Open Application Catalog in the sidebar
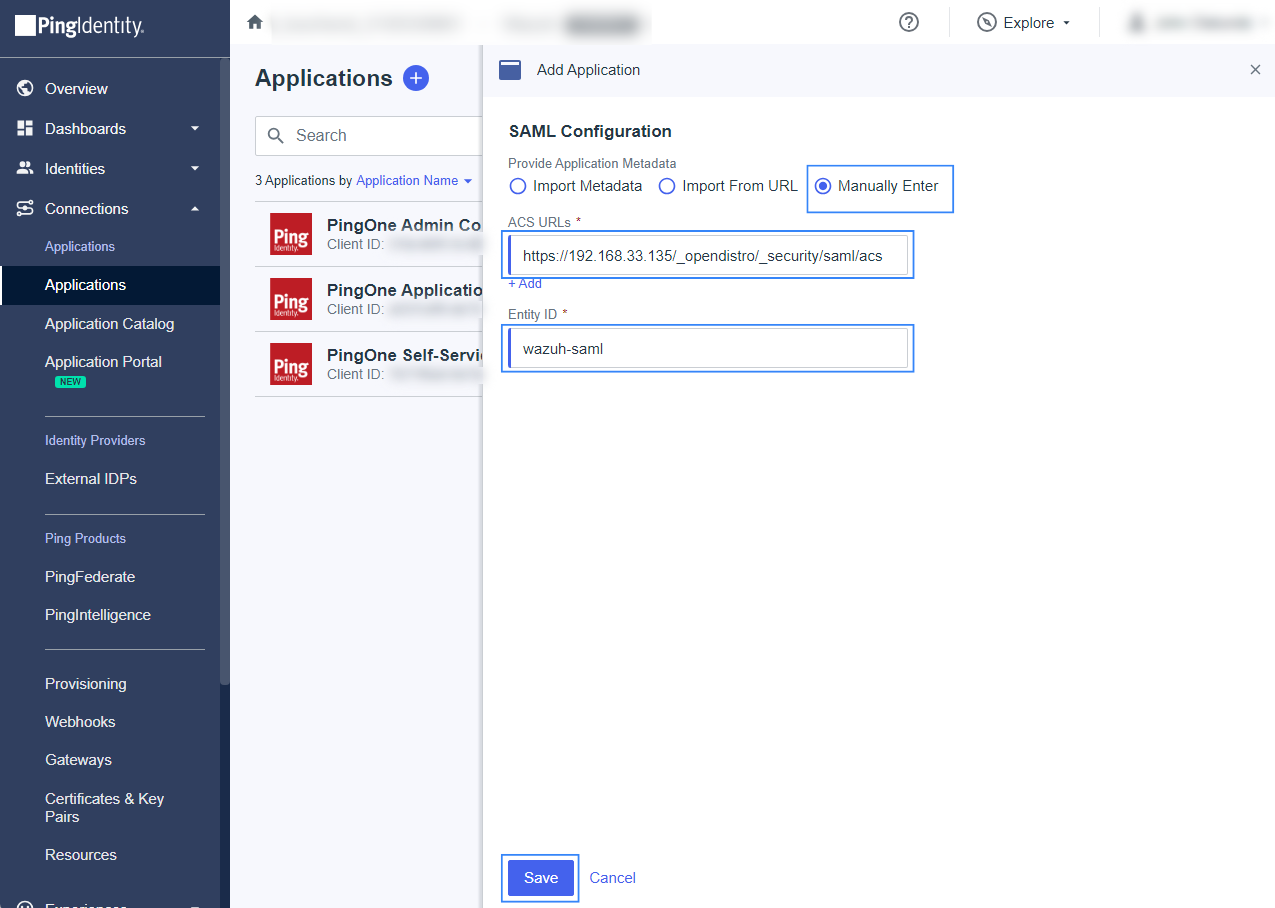The width and height of the screenshot is (1275, 908). click(109, 324)
